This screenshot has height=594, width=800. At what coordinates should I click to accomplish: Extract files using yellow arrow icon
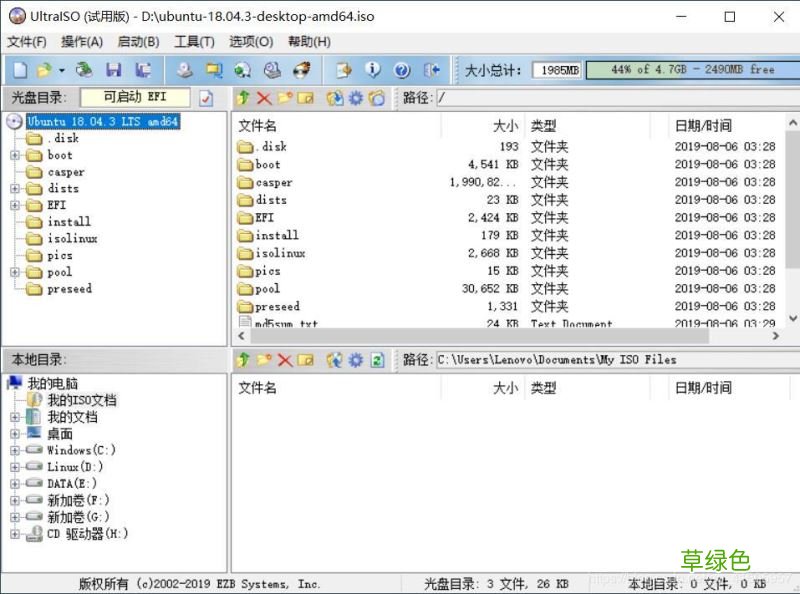tap(242, 98)
